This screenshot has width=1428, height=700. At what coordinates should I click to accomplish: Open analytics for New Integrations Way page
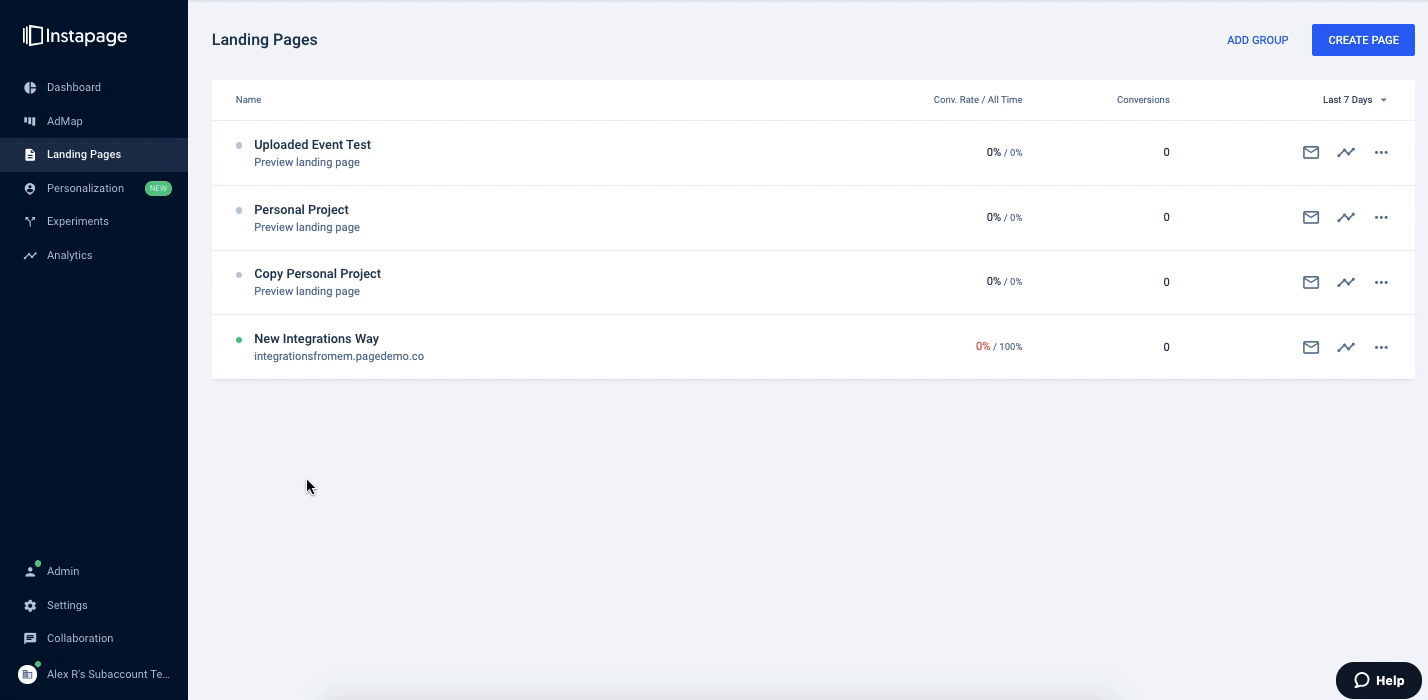pos(1346,347)
